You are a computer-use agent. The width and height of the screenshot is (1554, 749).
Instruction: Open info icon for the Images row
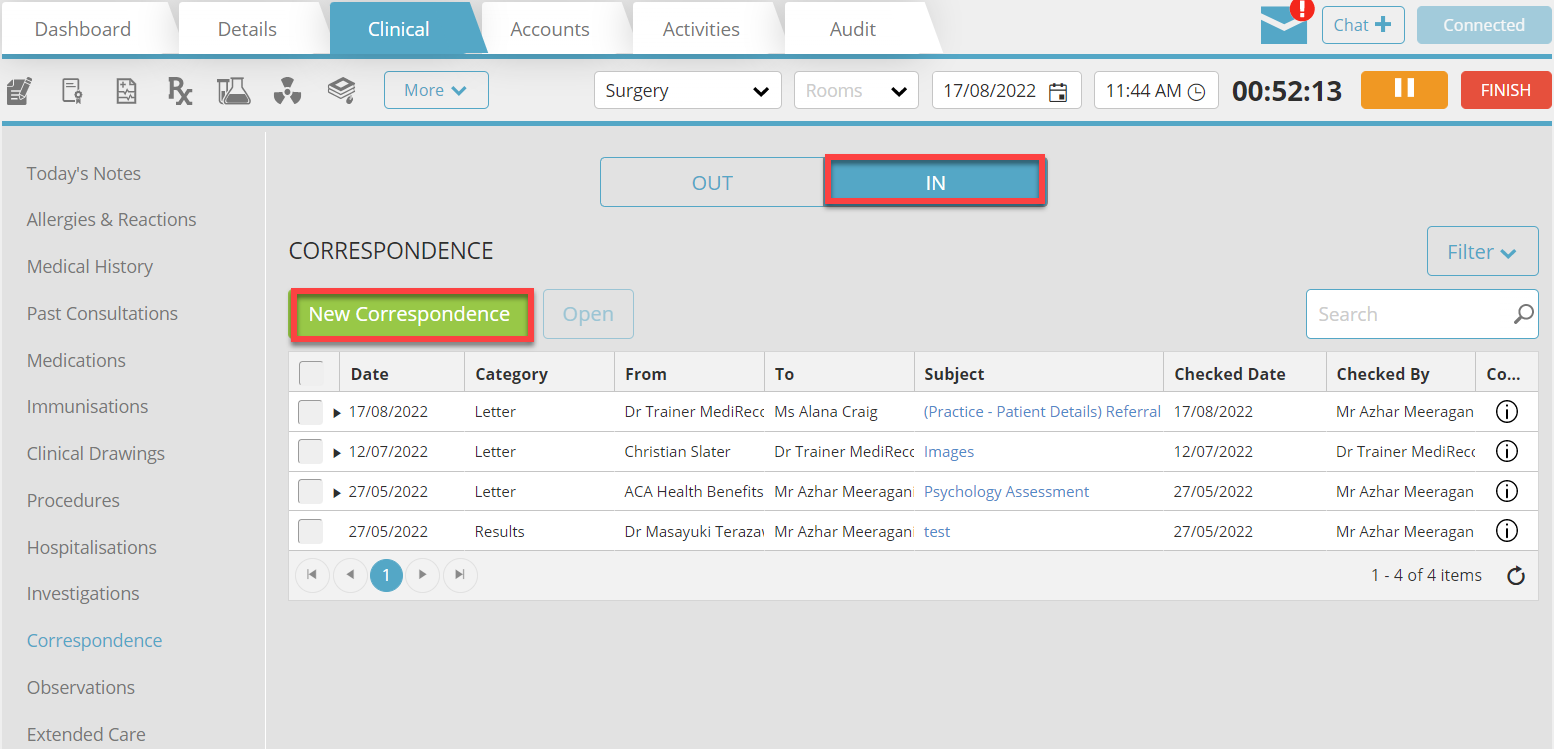pyautogui.click(x=1506, y=451)
